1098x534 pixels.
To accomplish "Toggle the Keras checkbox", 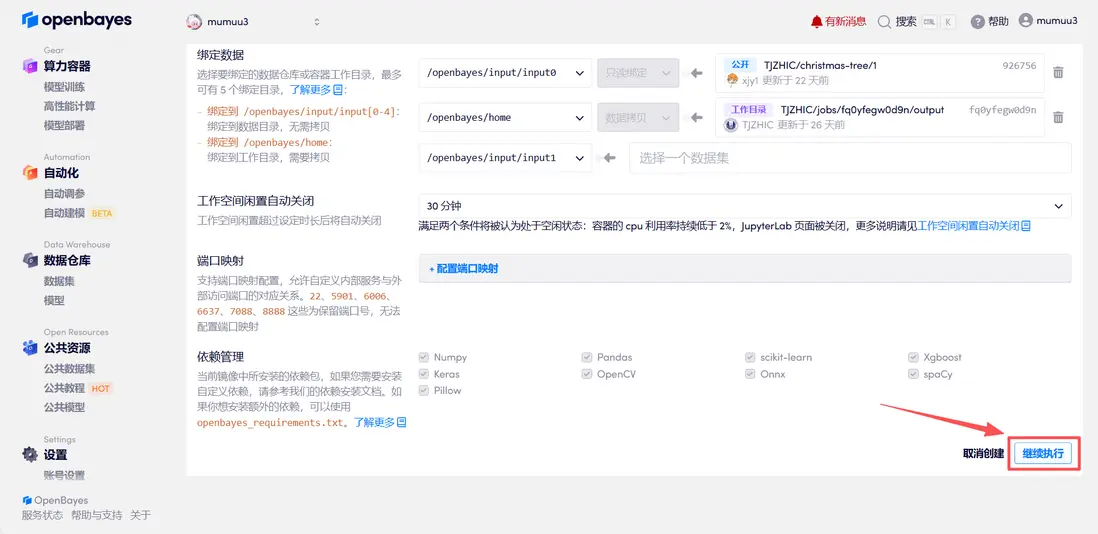I will coord(424,374).
